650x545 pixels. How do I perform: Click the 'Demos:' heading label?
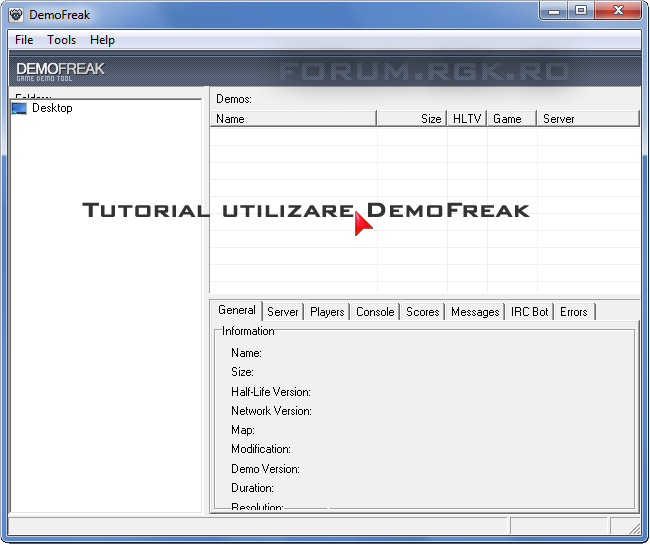coord(234,99)
